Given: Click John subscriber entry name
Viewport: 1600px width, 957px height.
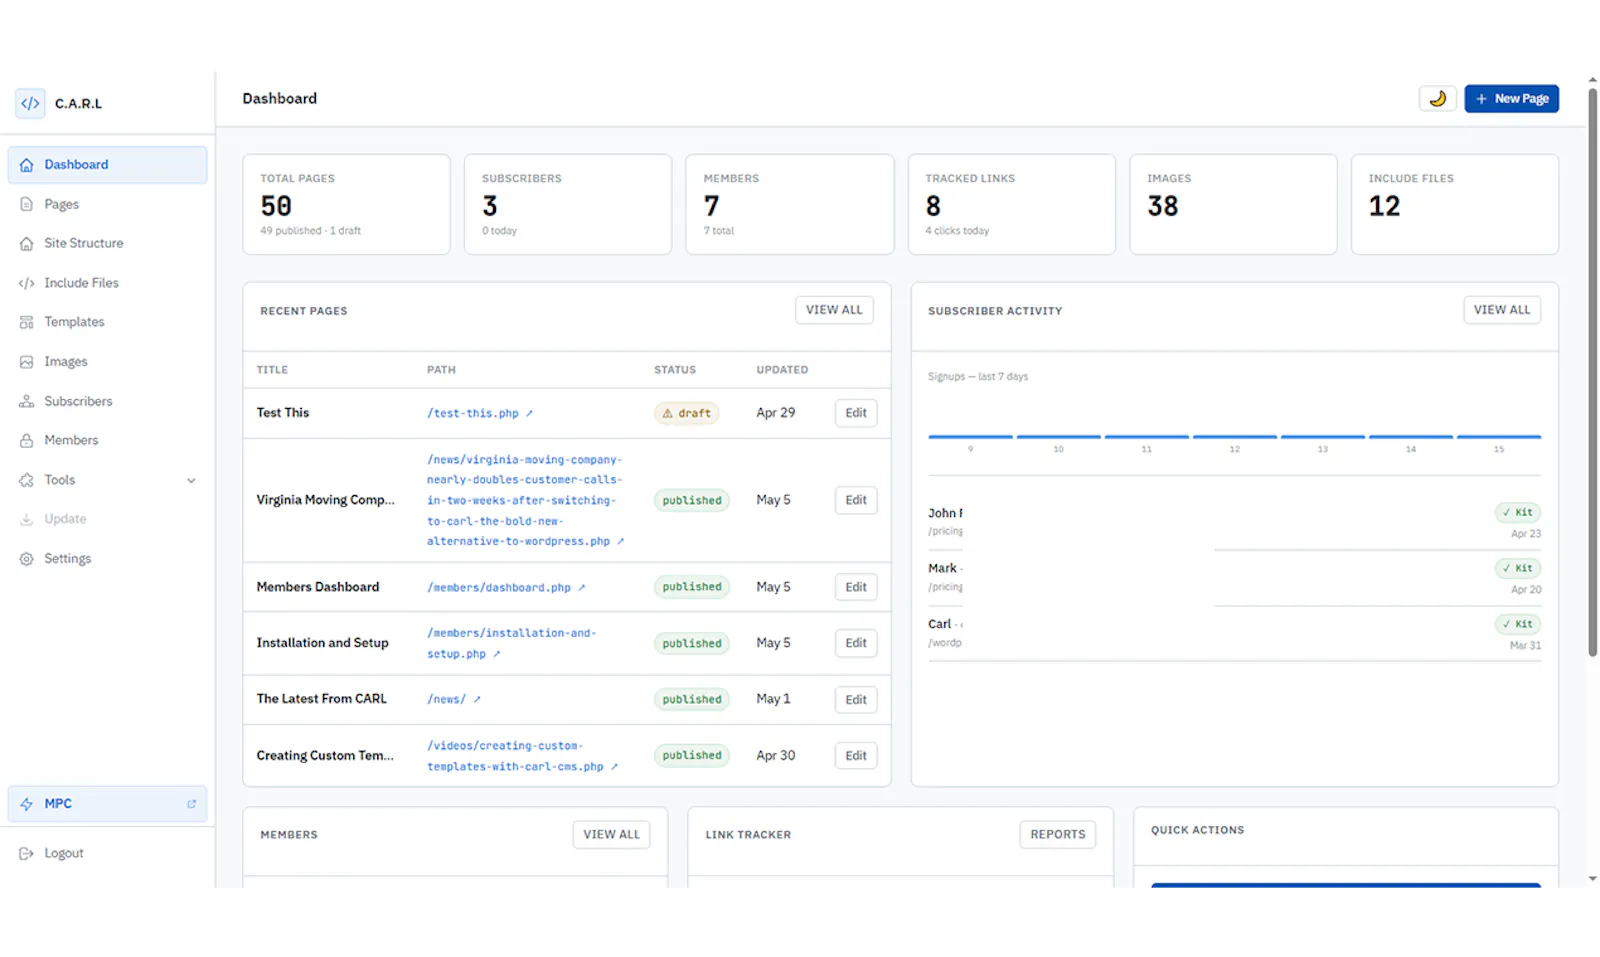Looking at the screenshot, I should (945, 513).
